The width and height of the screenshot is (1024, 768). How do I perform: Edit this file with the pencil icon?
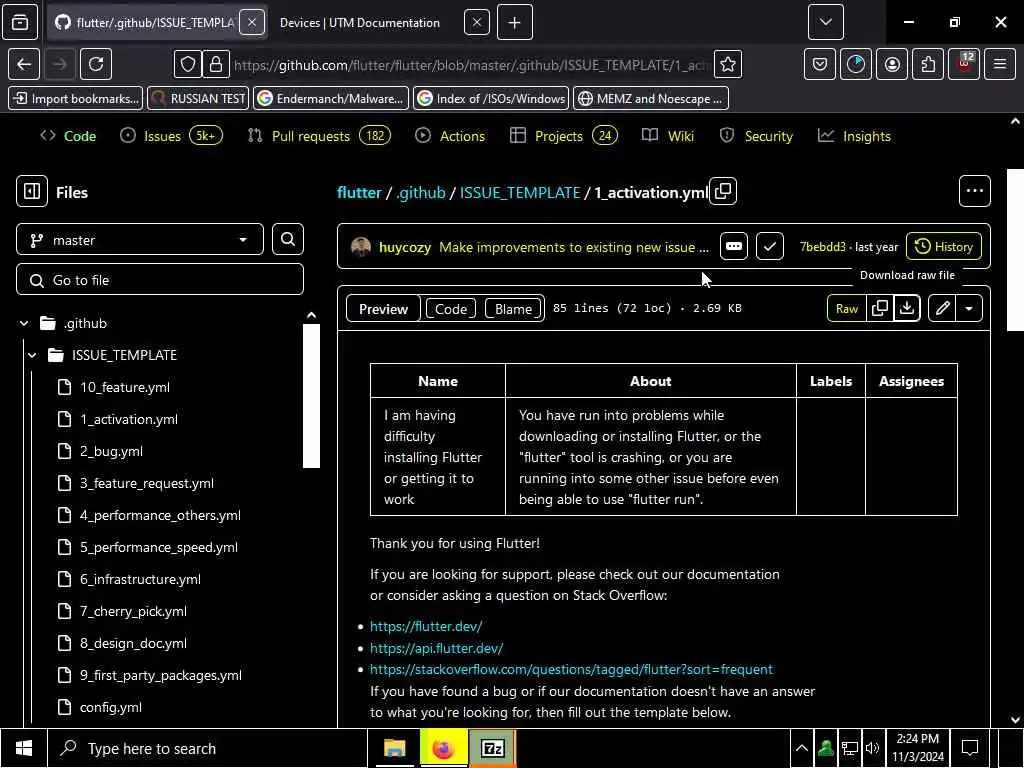942,308
